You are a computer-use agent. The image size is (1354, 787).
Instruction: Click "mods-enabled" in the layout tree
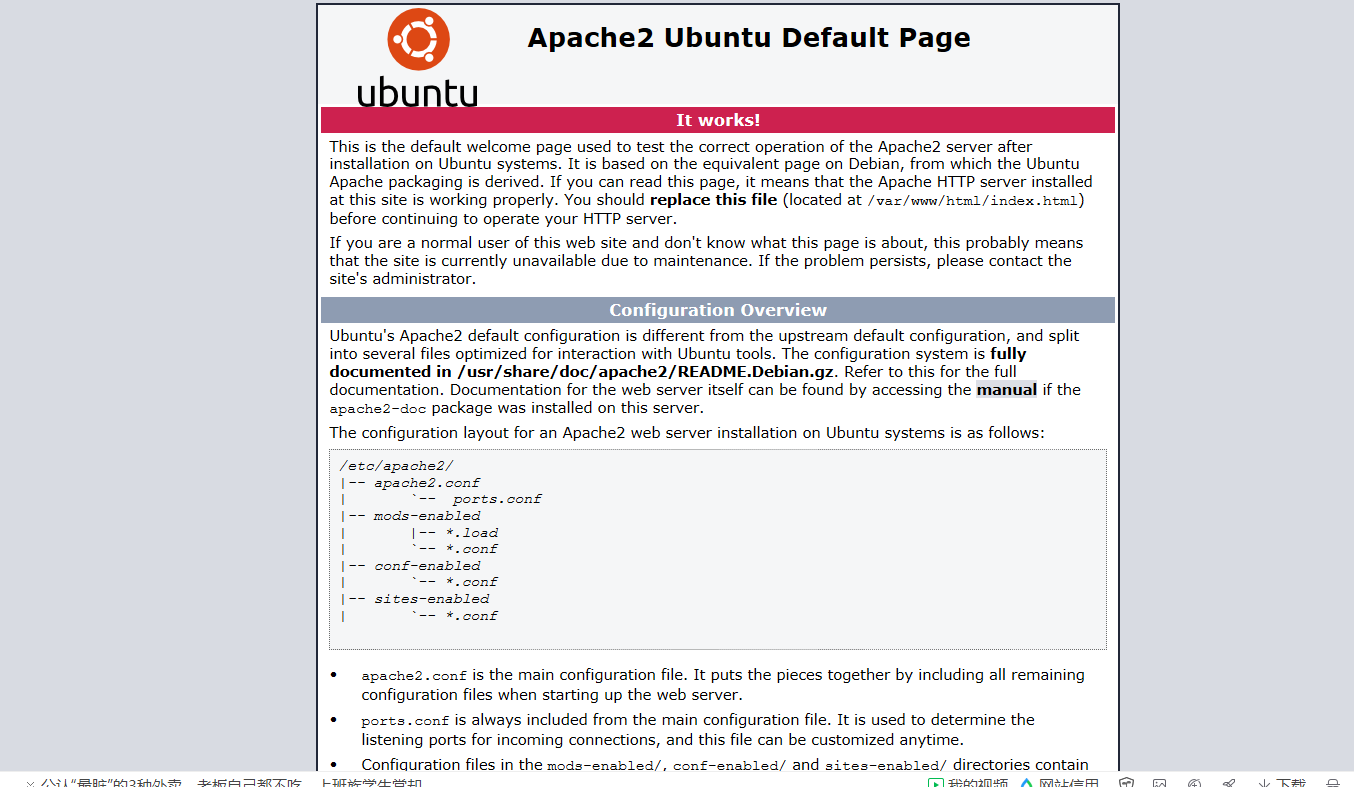[427, 516]
